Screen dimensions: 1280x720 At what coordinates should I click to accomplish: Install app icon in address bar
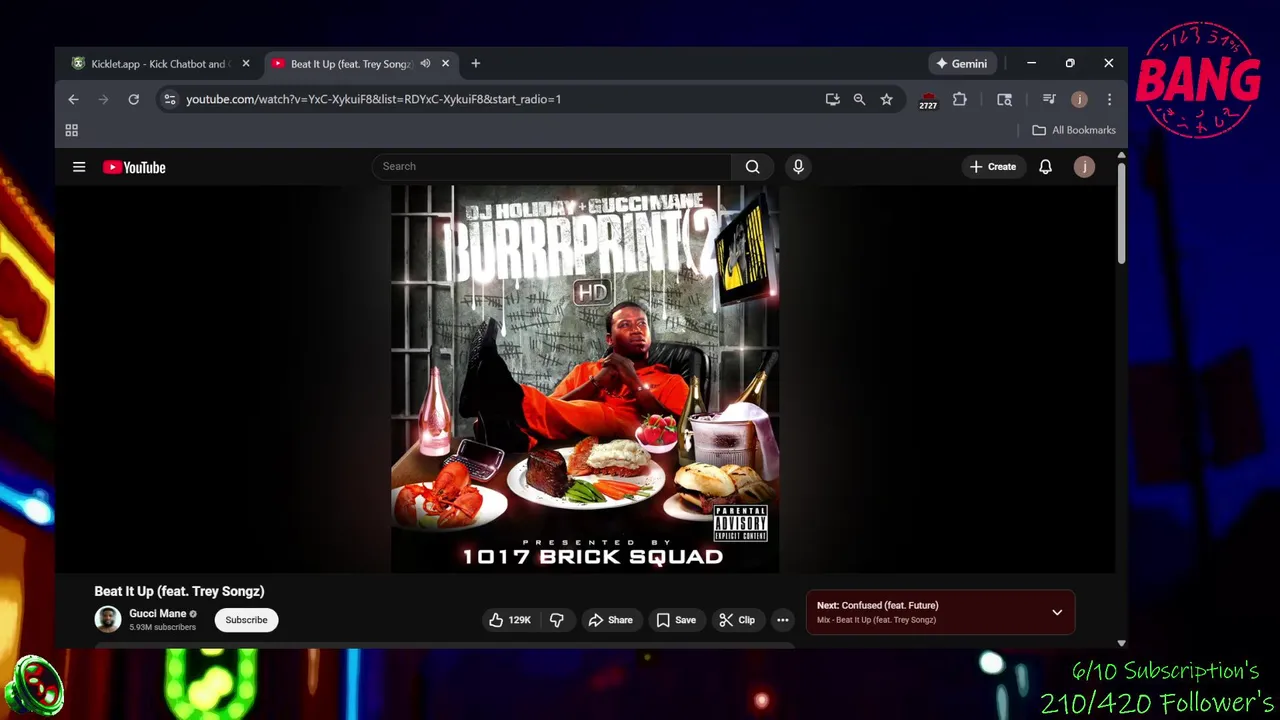tap(832, 99)
